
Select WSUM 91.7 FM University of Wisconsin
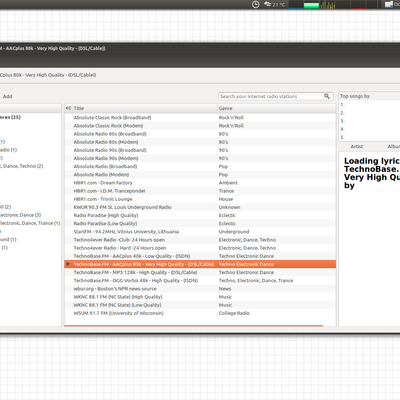(x=200, y=313)
